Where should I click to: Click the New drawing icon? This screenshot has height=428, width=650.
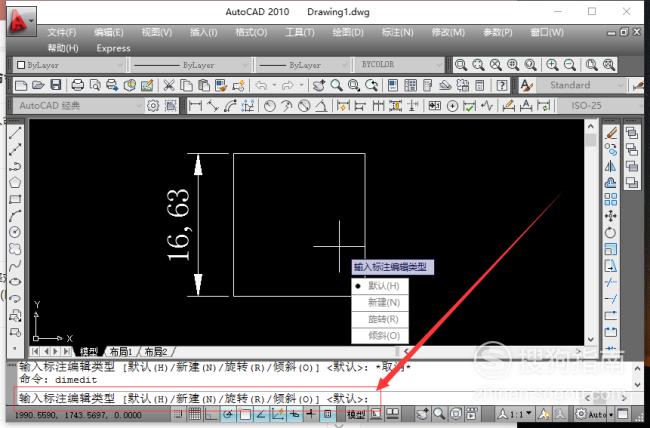coord(21,85)
